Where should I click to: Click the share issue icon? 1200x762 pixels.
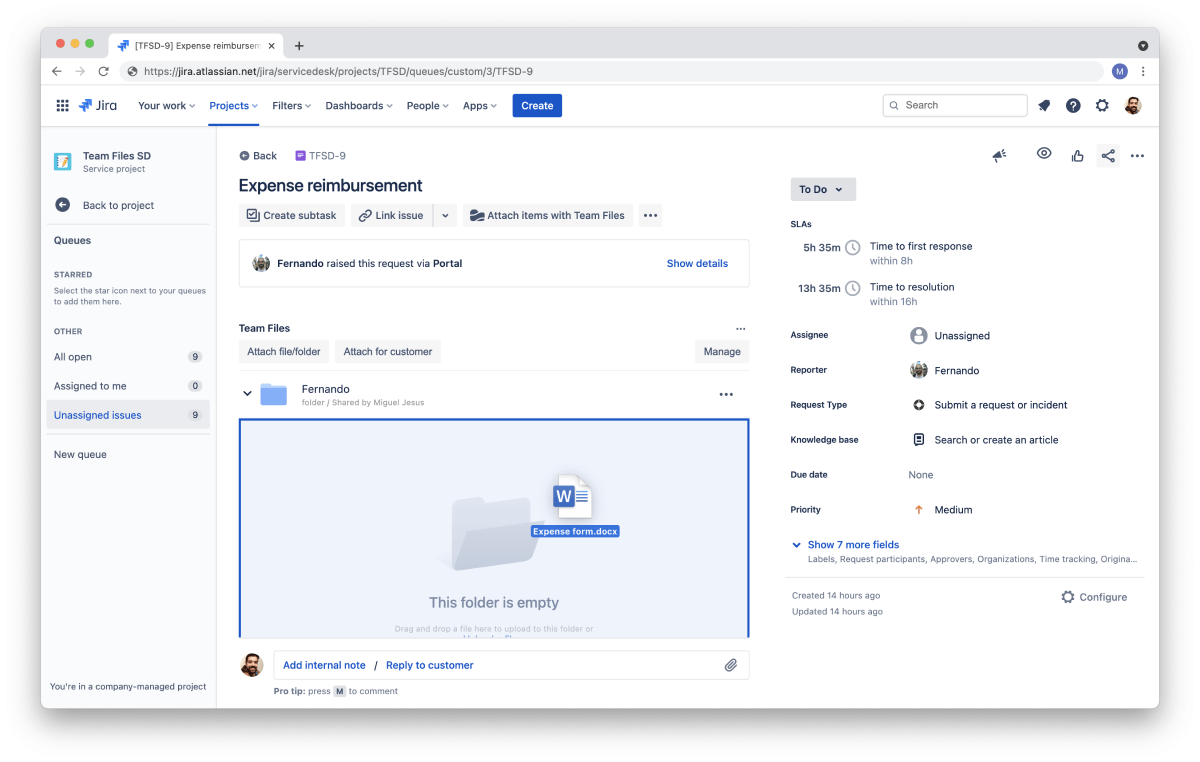tap(1108, 155)
